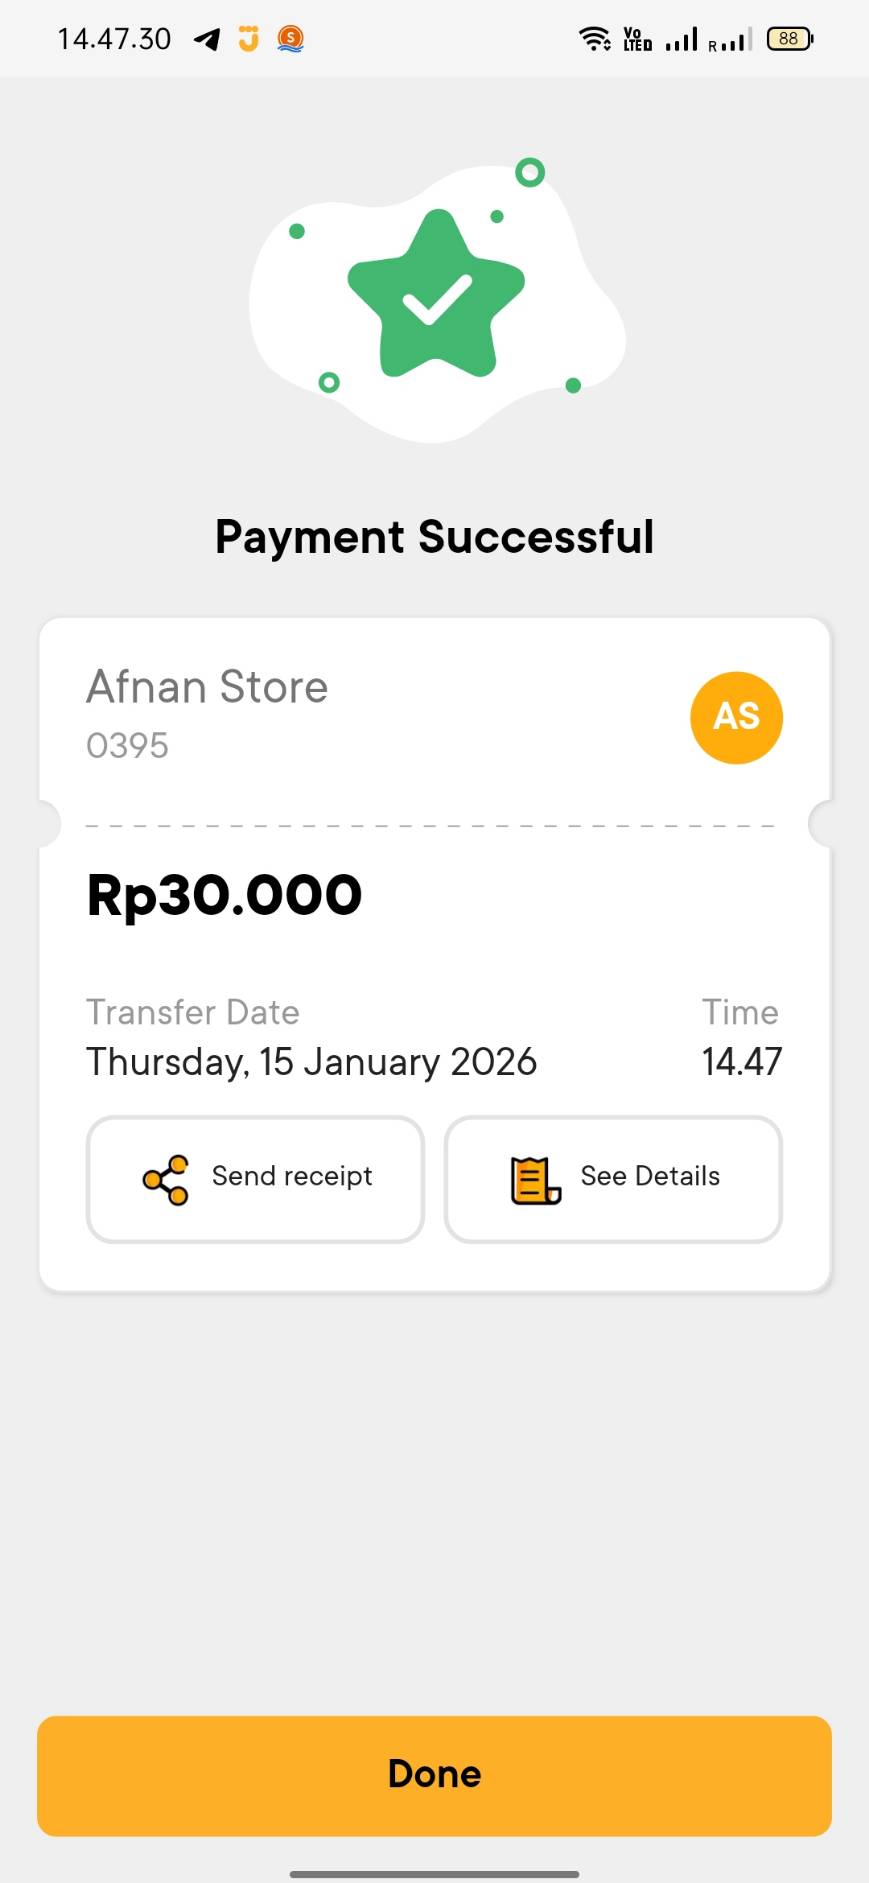Open Send receipt option

click(255, 1179)
